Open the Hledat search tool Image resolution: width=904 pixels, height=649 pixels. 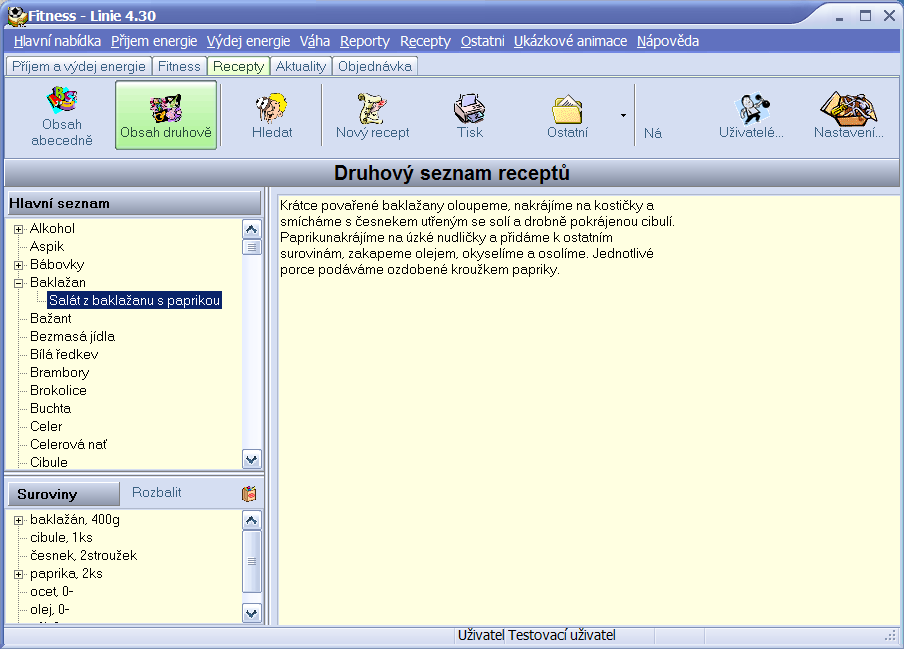272,115
